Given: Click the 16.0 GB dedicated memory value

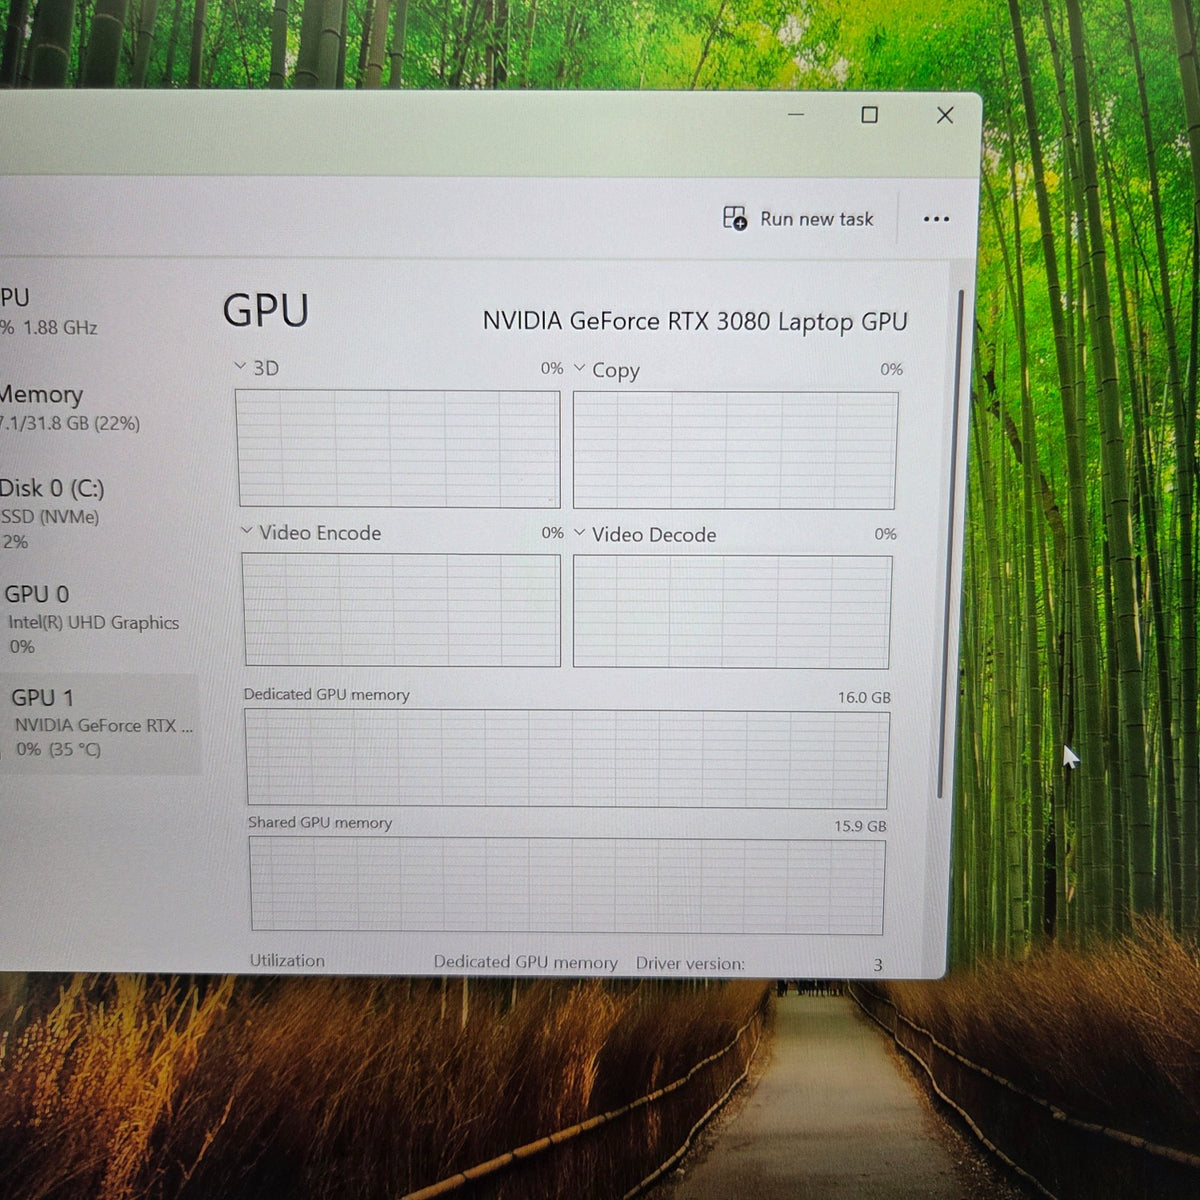Looking at the screenshot, I should point(864,697).
